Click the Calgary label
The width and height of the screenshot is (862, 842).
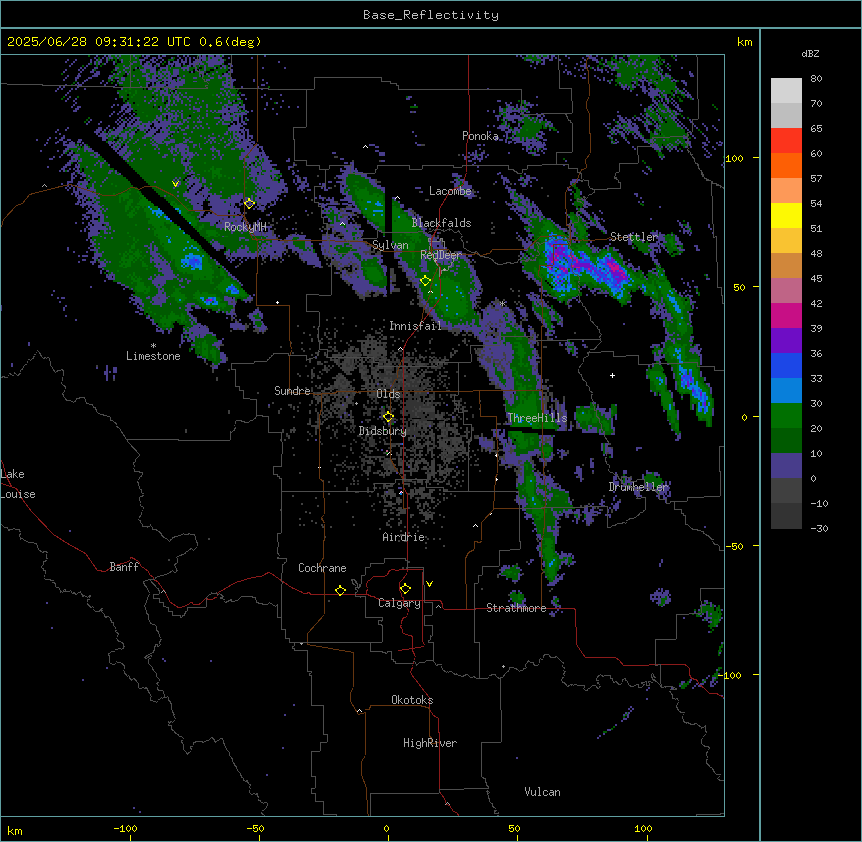[399, 603]
